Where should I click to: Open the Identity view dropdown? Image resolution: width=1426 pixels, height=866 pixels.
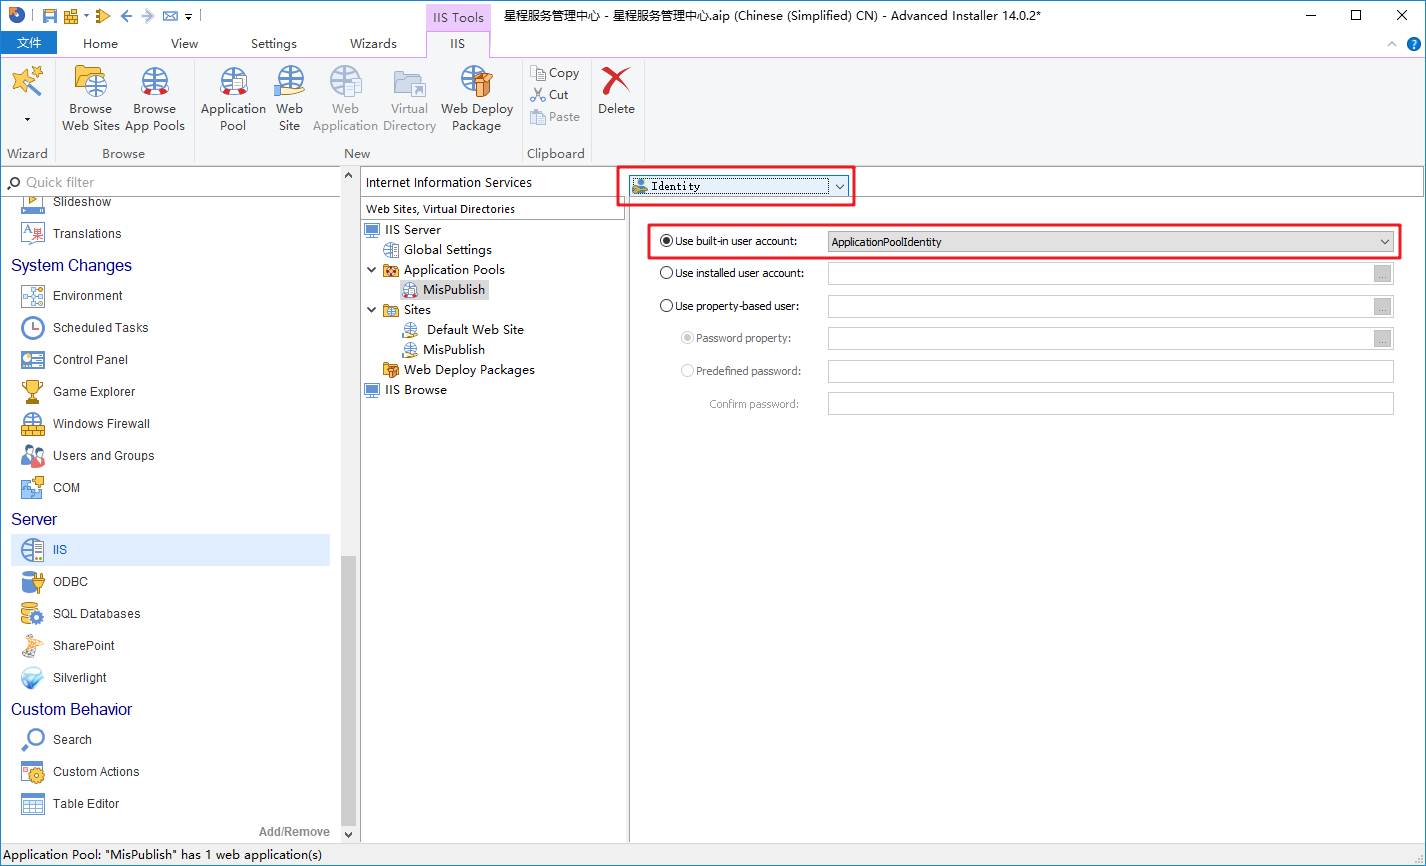click(739, 186)
